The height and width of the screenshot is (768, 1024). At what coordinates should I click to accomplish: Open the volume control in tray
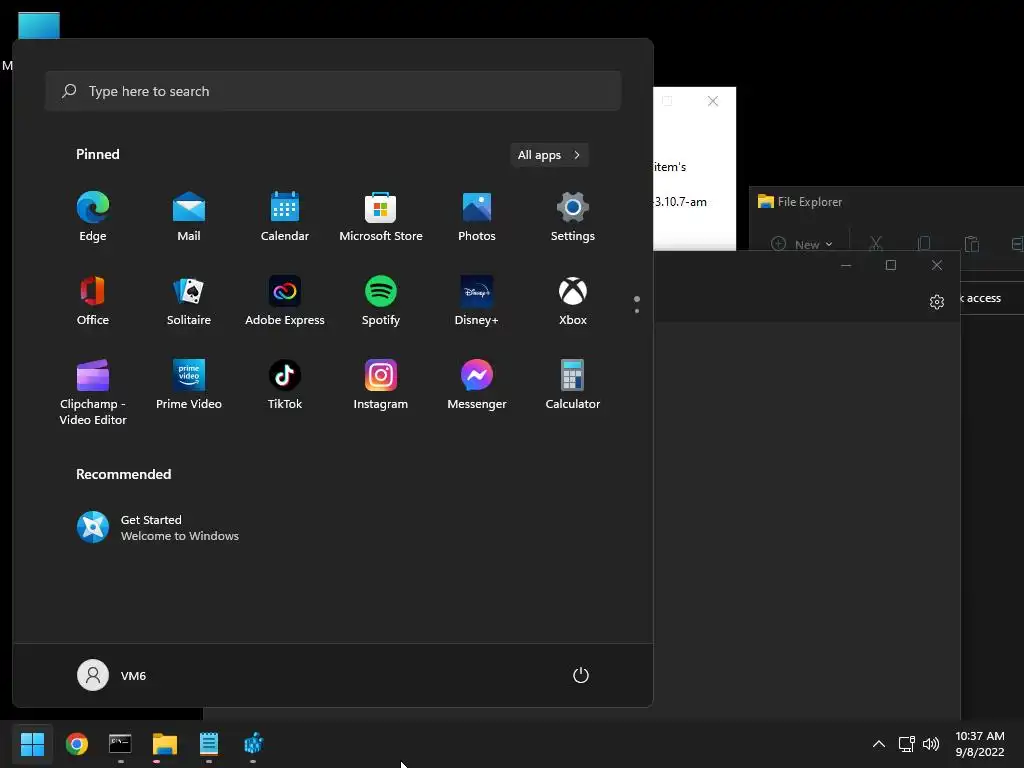931,744
